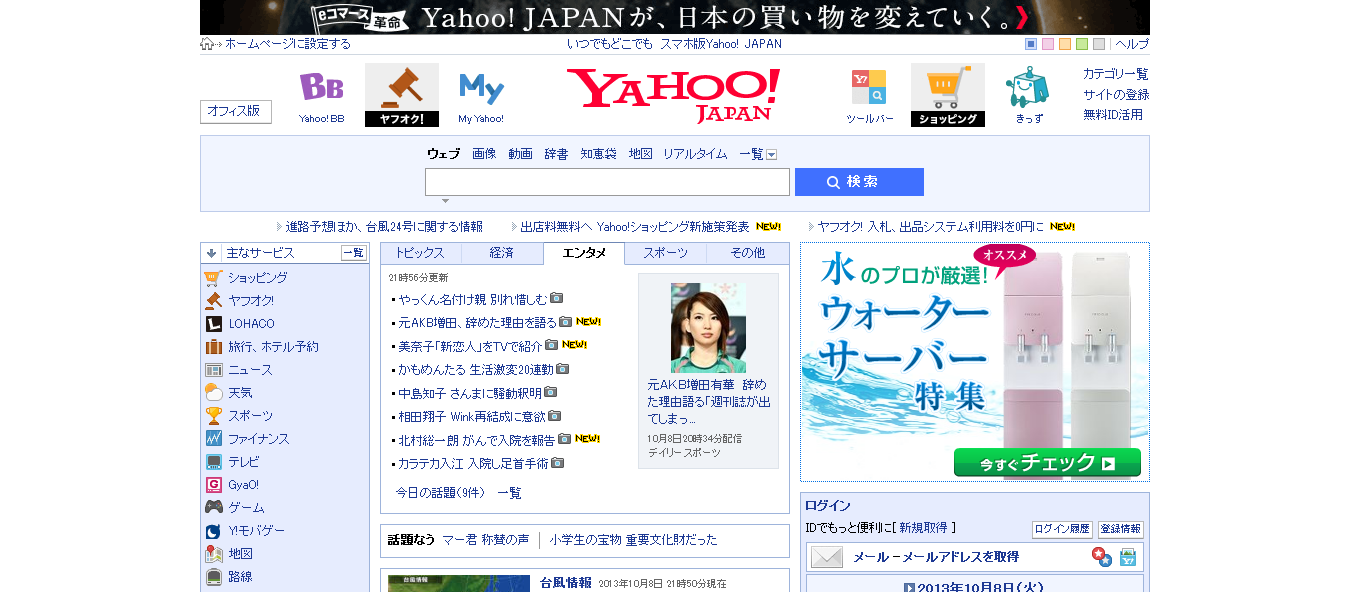Select the green page theme swatch
This screenshot has height=592, width=1349.
pyautogui.click(x=1082, y=44)
